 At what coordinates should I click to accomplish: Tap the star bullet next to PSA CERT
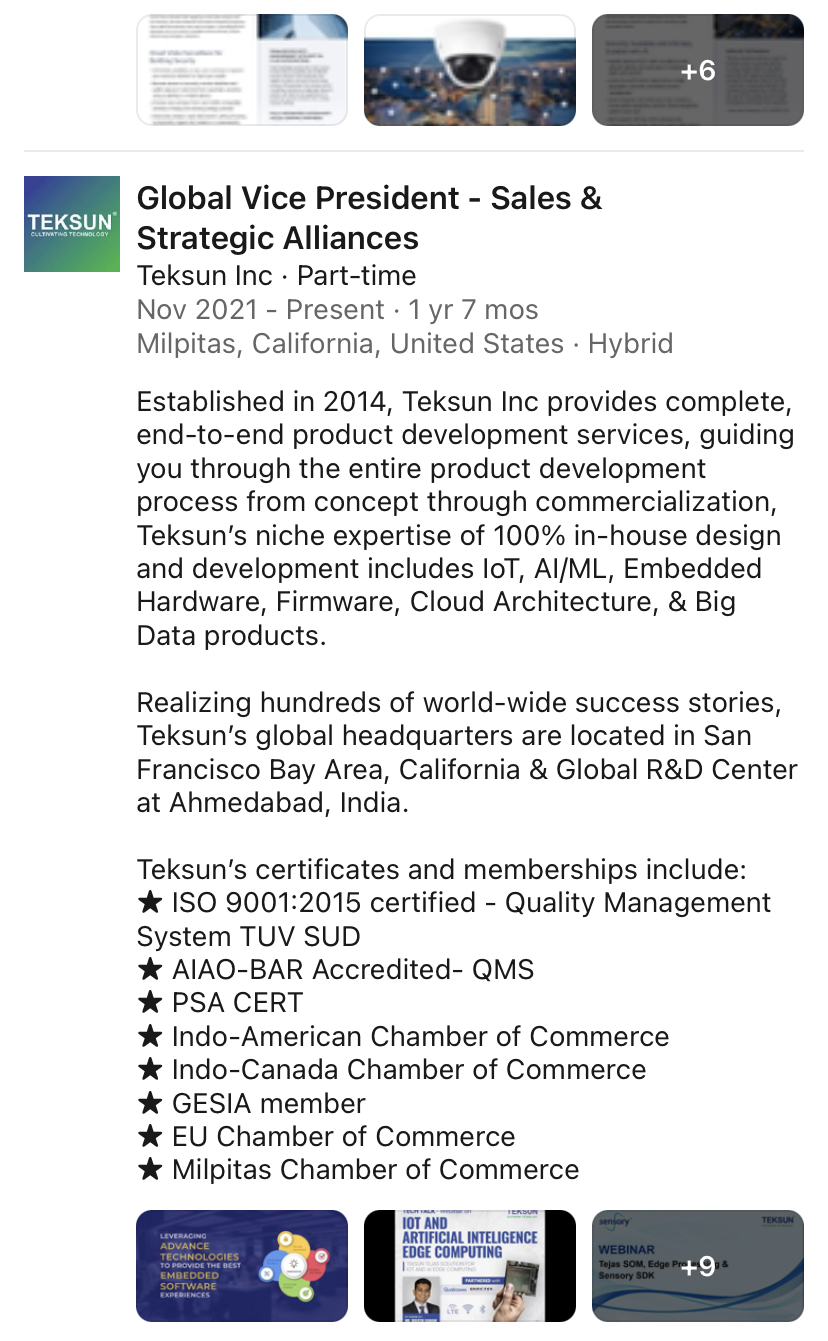pyautogui.click(x=150, y=1003)
